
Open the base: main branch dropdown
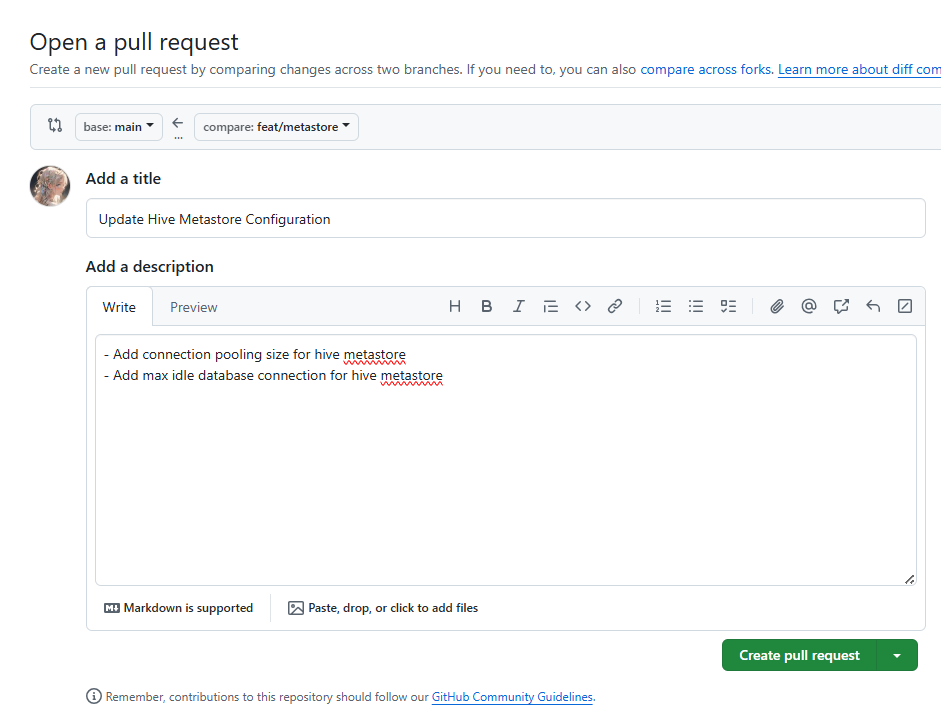[118, 127]
